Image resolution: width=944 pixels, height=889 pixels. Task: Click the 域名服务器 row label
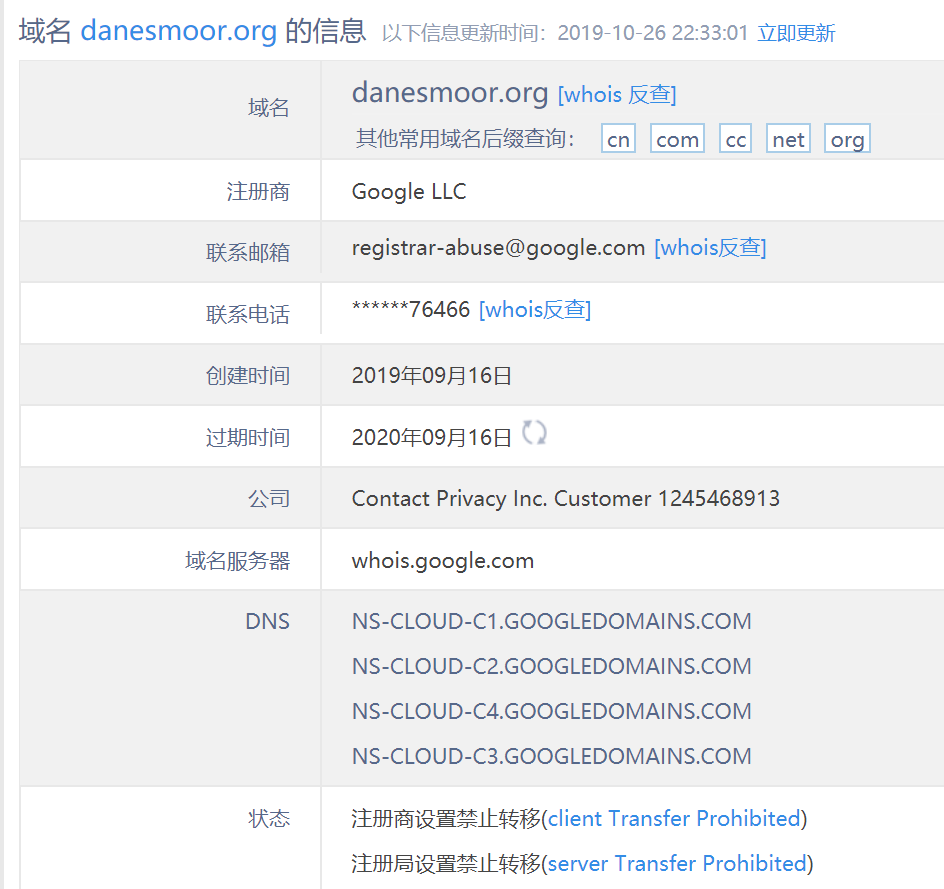coord(238,561)
